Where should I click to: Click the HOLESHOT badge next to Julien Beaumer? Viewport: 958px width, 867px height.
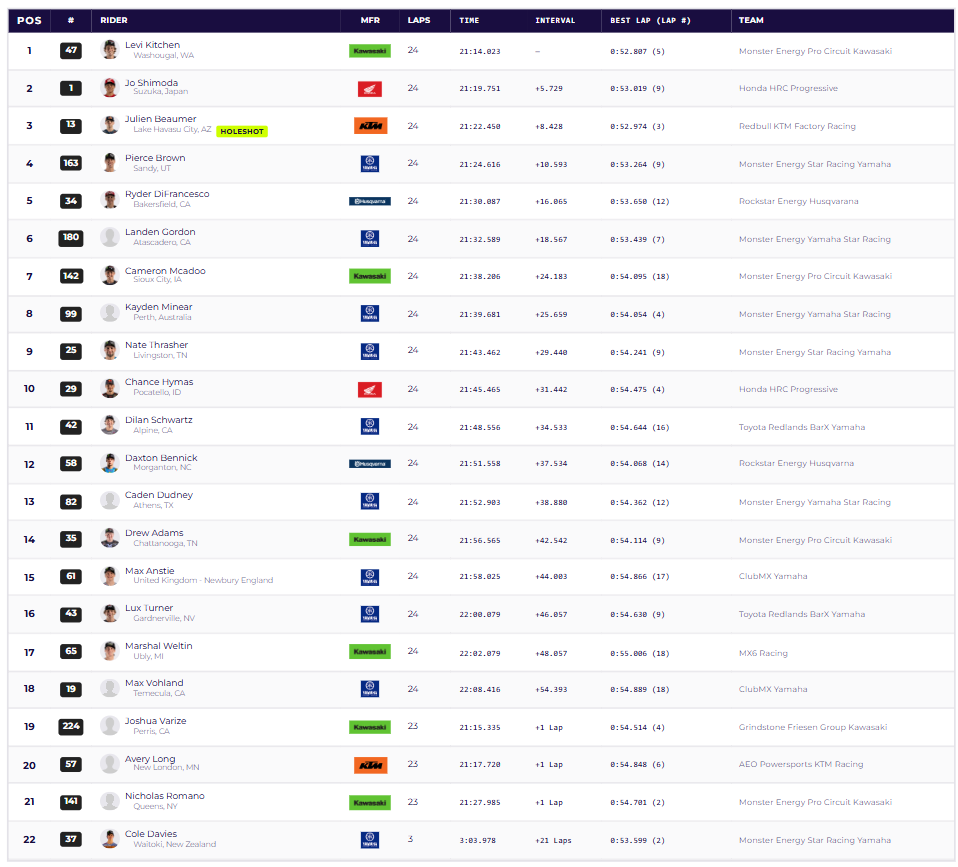[x=242, y=131]
